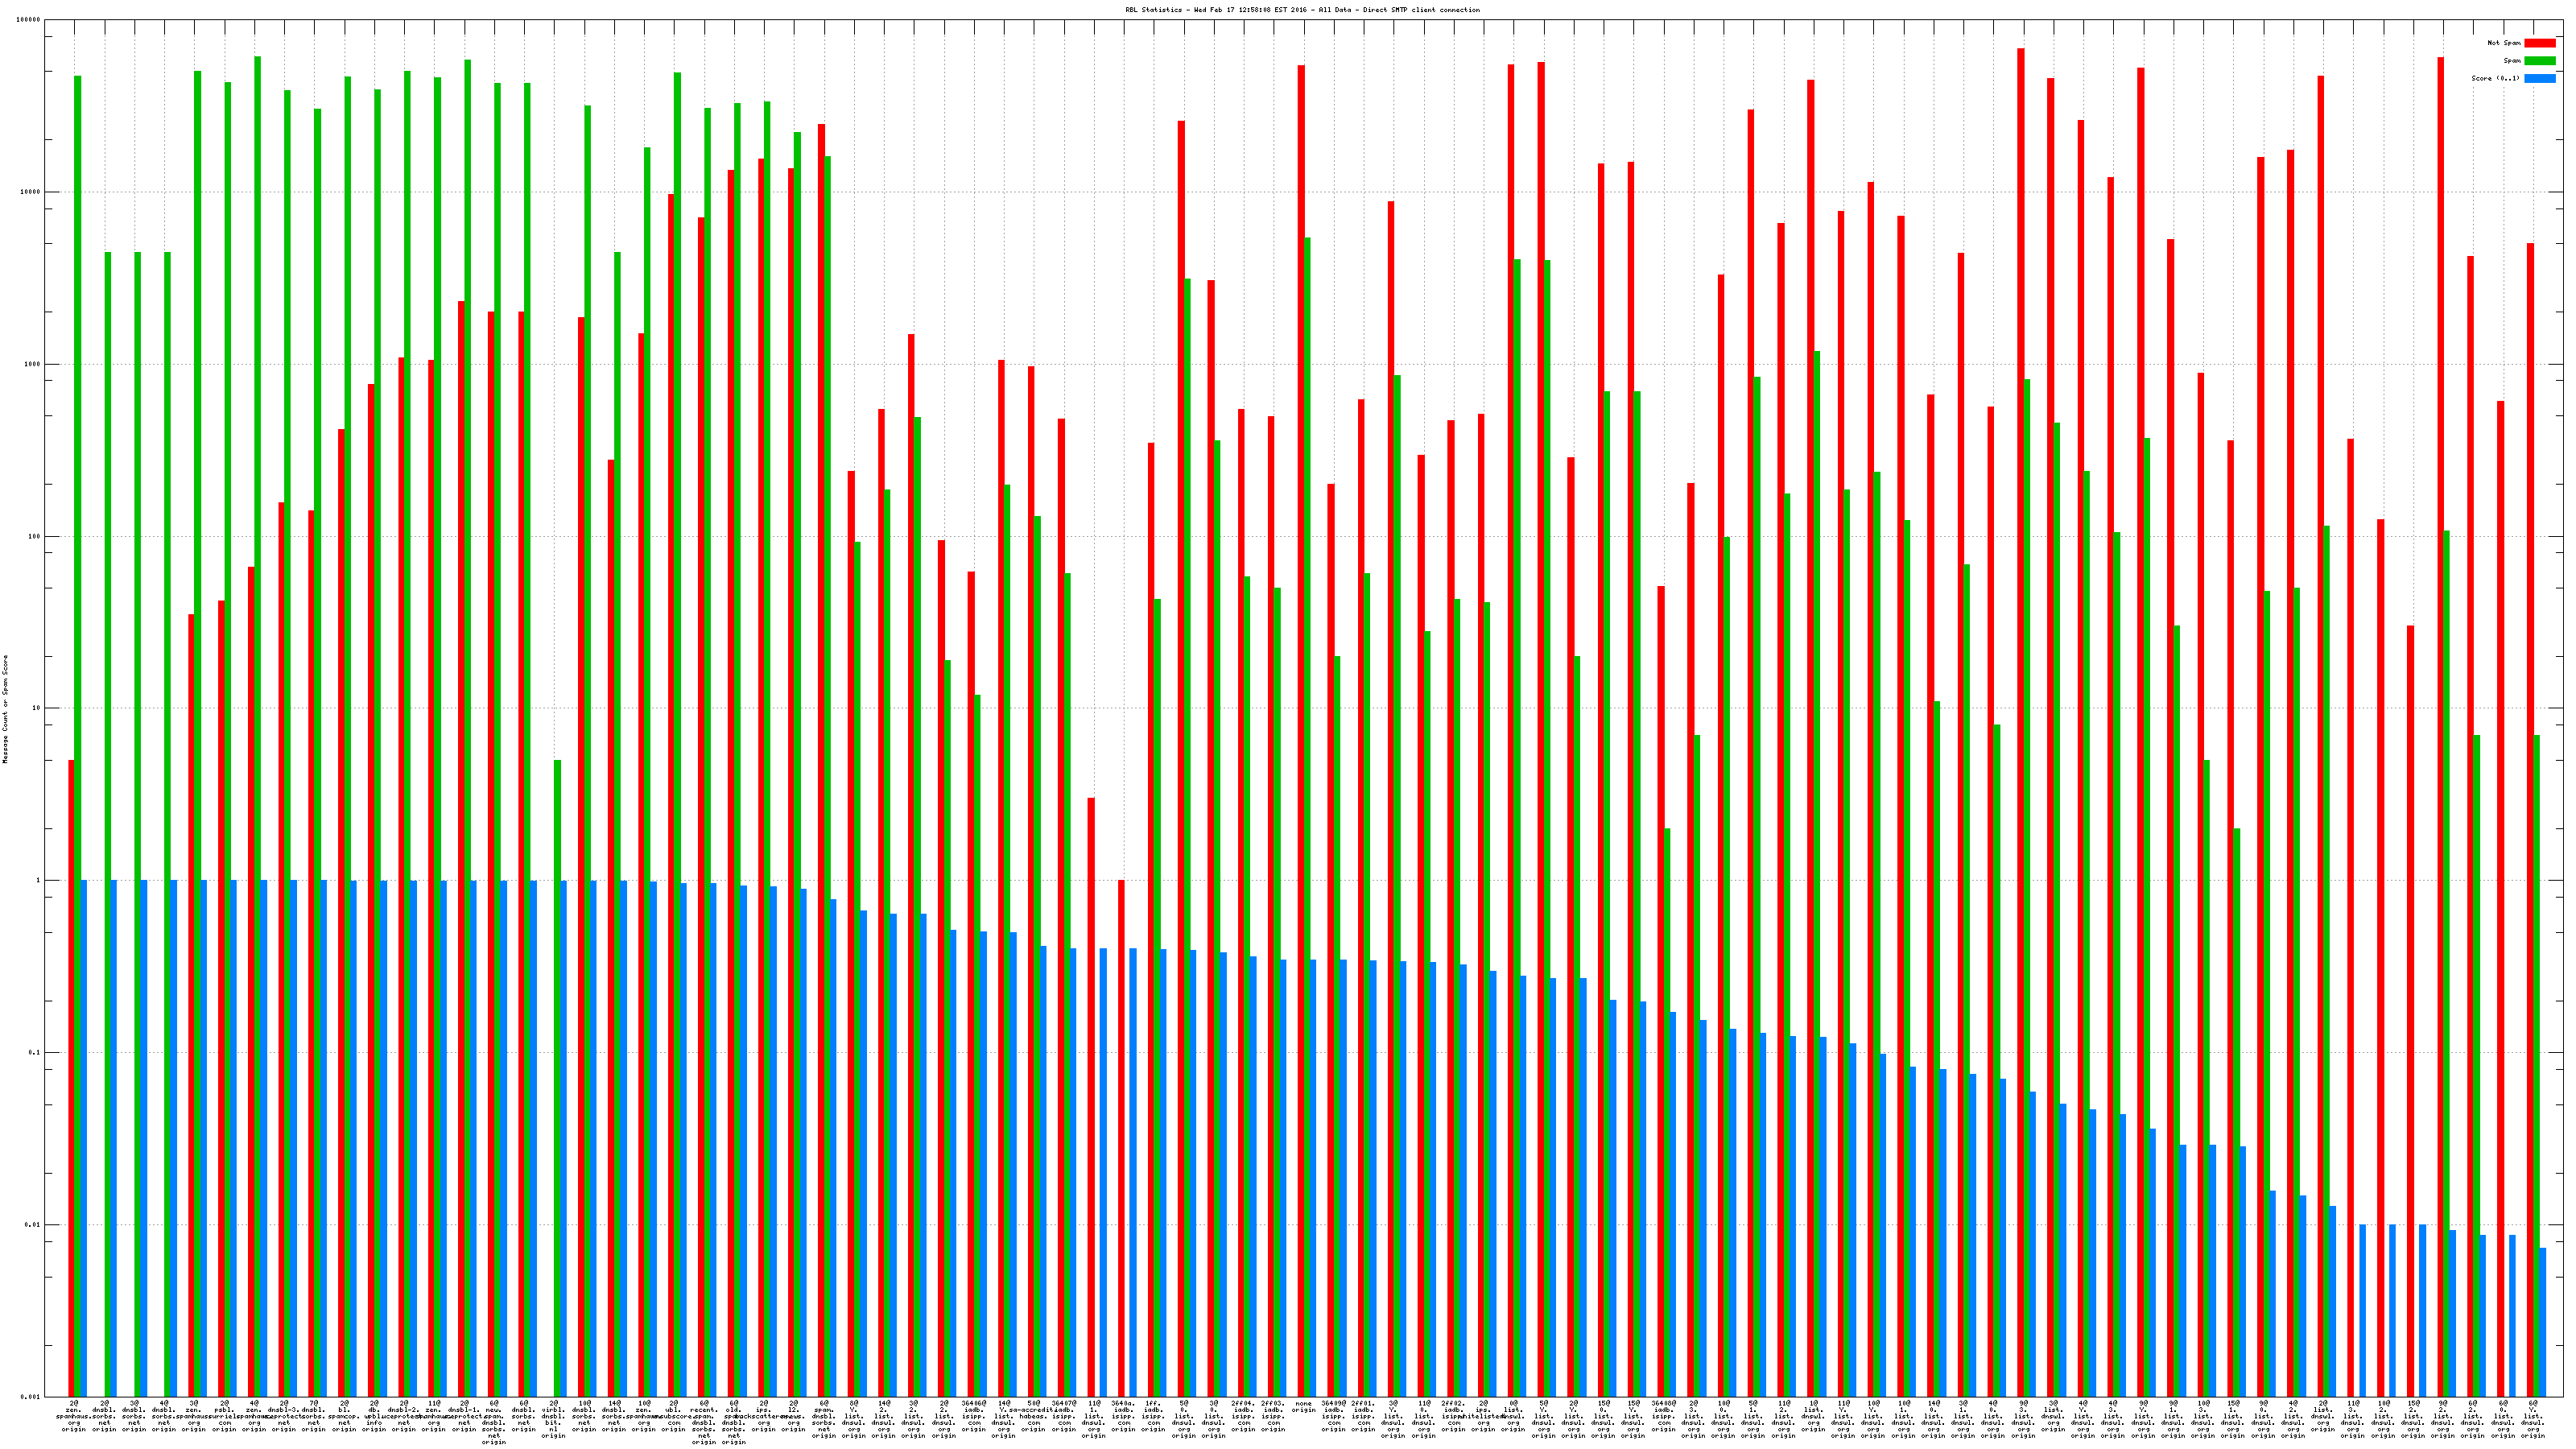
Task: Click the 'none origin' x-axis label
Action: pyautogui.click(x=1303, y=1406)
